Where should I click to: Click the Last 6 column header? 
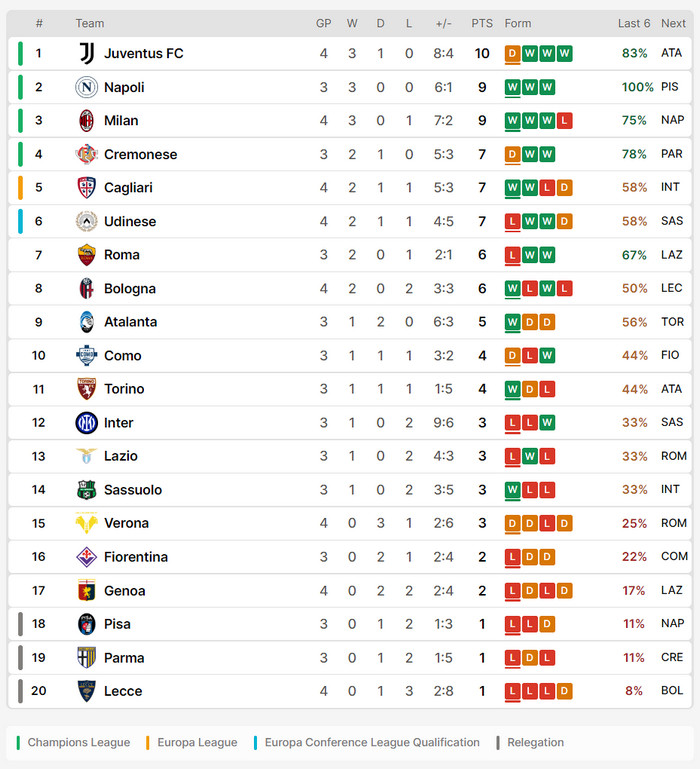(x=634, y=23)
